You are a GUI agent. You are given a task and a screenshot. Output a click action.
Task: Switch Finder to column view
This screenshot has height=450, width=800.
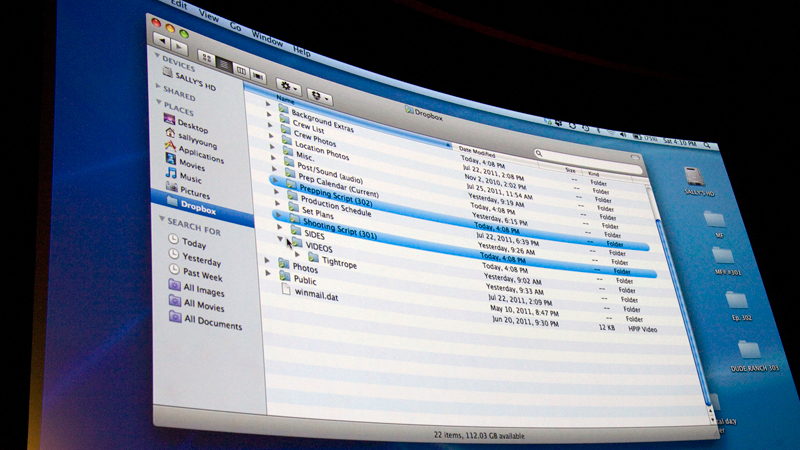click(x=241, y=70)
